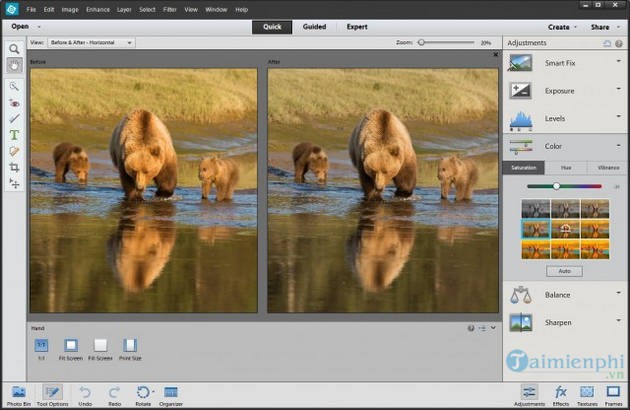630x410 pixels.
Task: Expand the Smart Fix adjustment
Action: click(619, 62)
